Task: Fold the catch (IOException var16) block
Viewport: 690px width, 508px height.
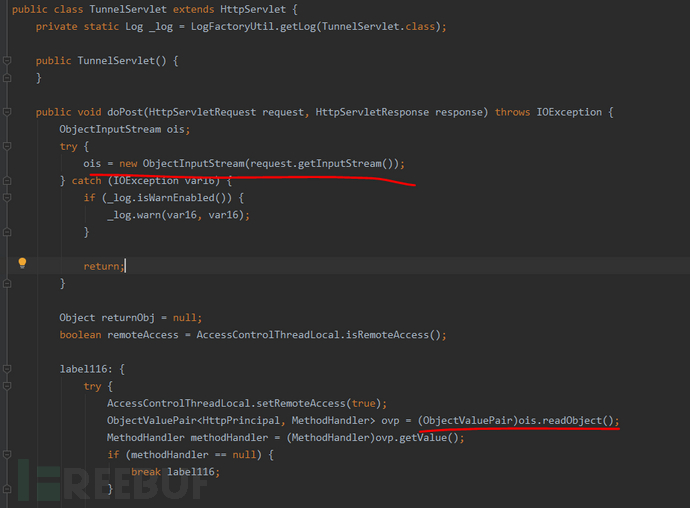Action: (7, 180)
